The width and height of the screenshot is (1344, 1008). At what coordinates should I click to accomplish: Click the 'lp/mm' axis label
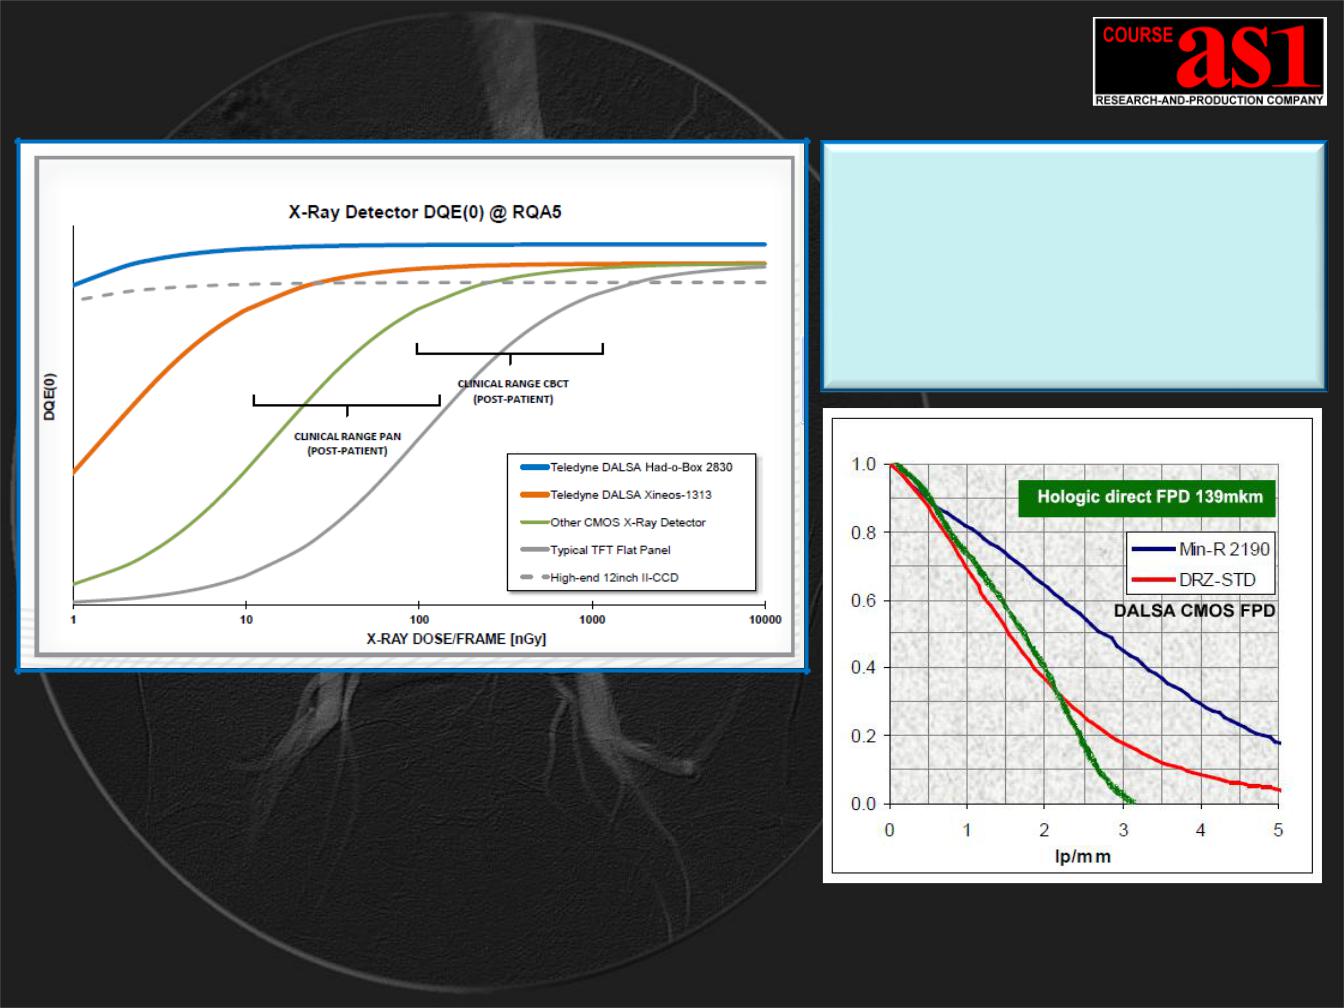[x=1083, y=857]
